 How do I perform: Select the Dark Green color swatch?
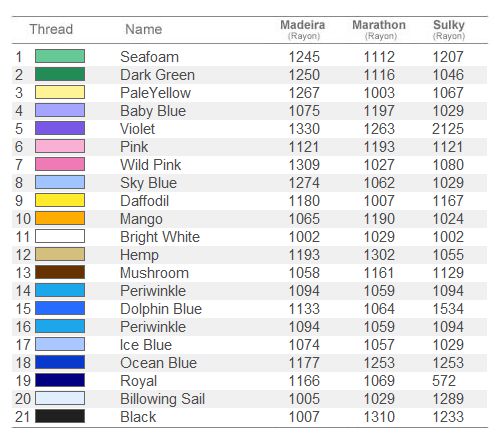point(60,74)
